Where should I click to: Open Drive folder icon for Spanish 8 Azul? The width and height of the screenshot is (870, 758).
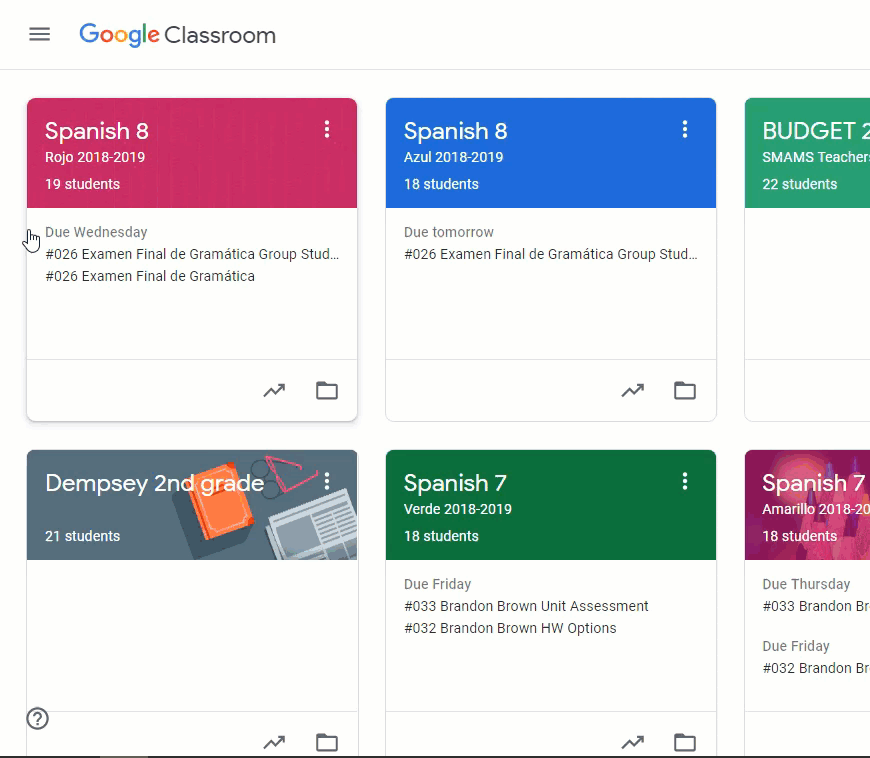(685, 391)
